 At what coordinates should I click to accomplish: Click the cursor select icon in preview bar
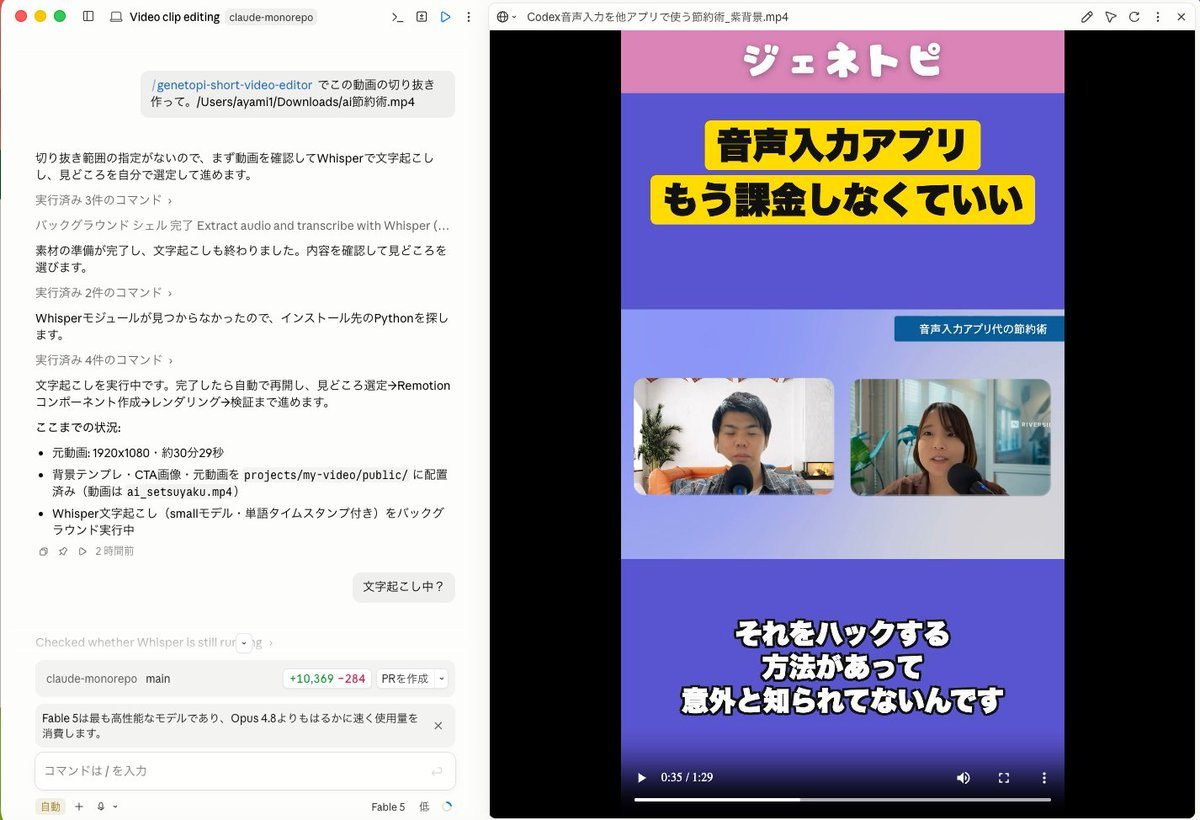point(1111,17)
